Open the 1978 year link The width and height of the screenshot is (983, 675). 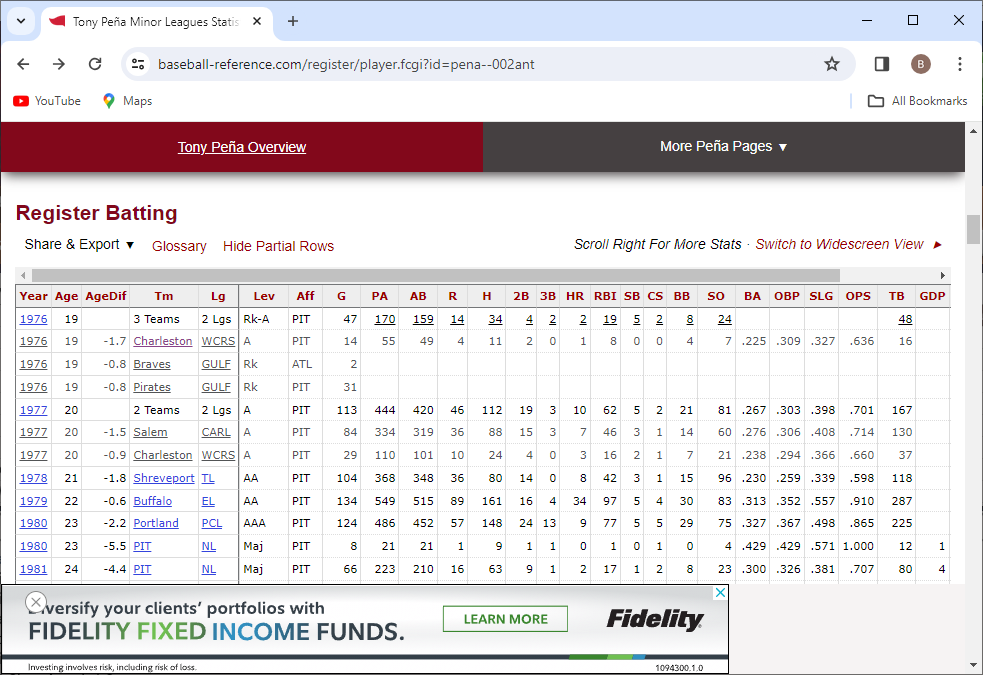33,478
